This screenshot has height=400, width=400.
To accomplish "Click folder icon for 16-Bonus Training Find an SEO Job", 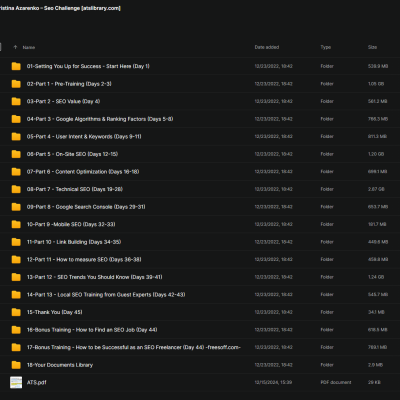I will click(x=16, y=330).
